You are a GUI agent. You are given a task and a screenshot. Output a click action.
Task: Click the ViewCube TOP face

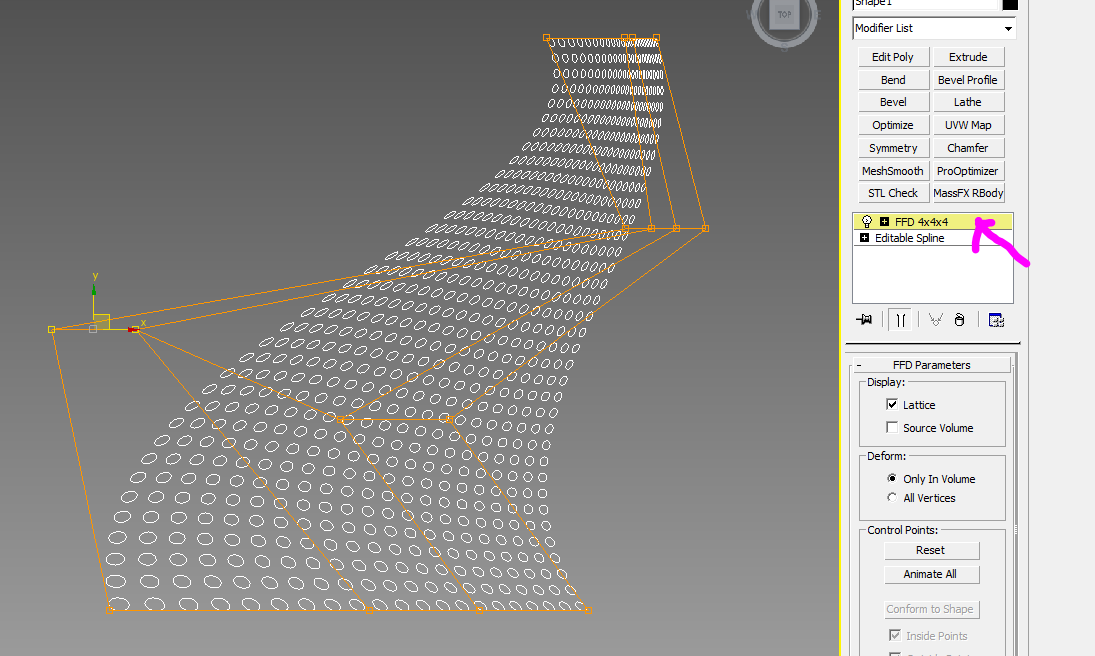(784, 15)
